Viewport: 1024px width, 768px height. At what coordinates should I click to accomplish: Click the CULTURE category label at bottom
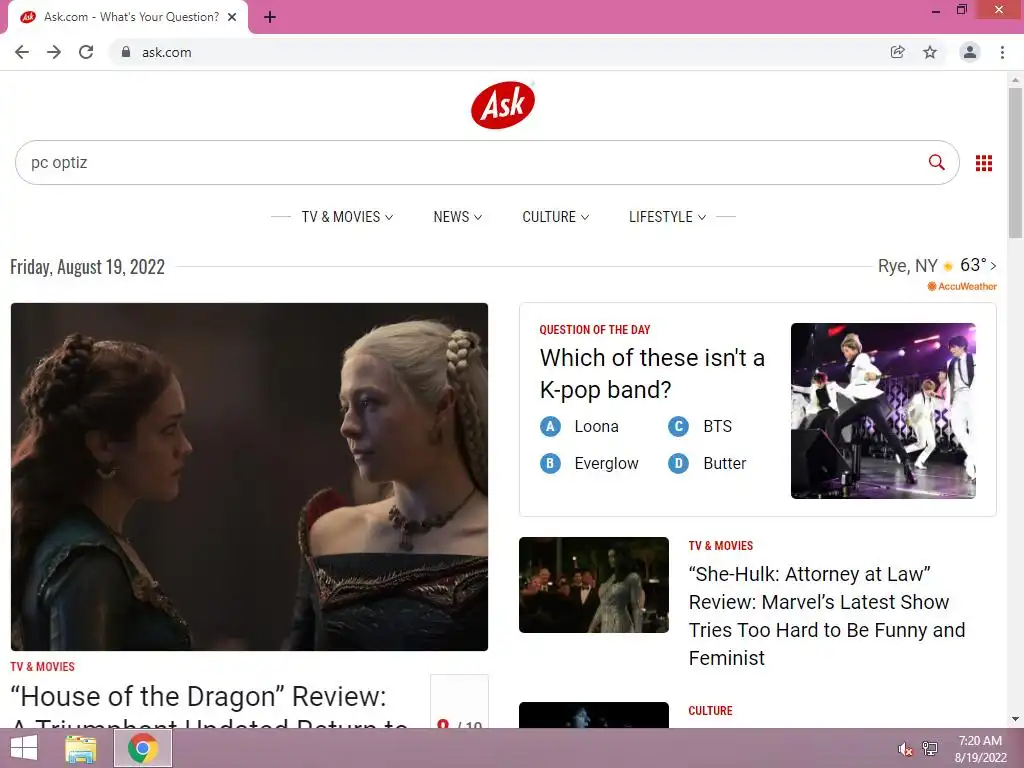(711, 711)
